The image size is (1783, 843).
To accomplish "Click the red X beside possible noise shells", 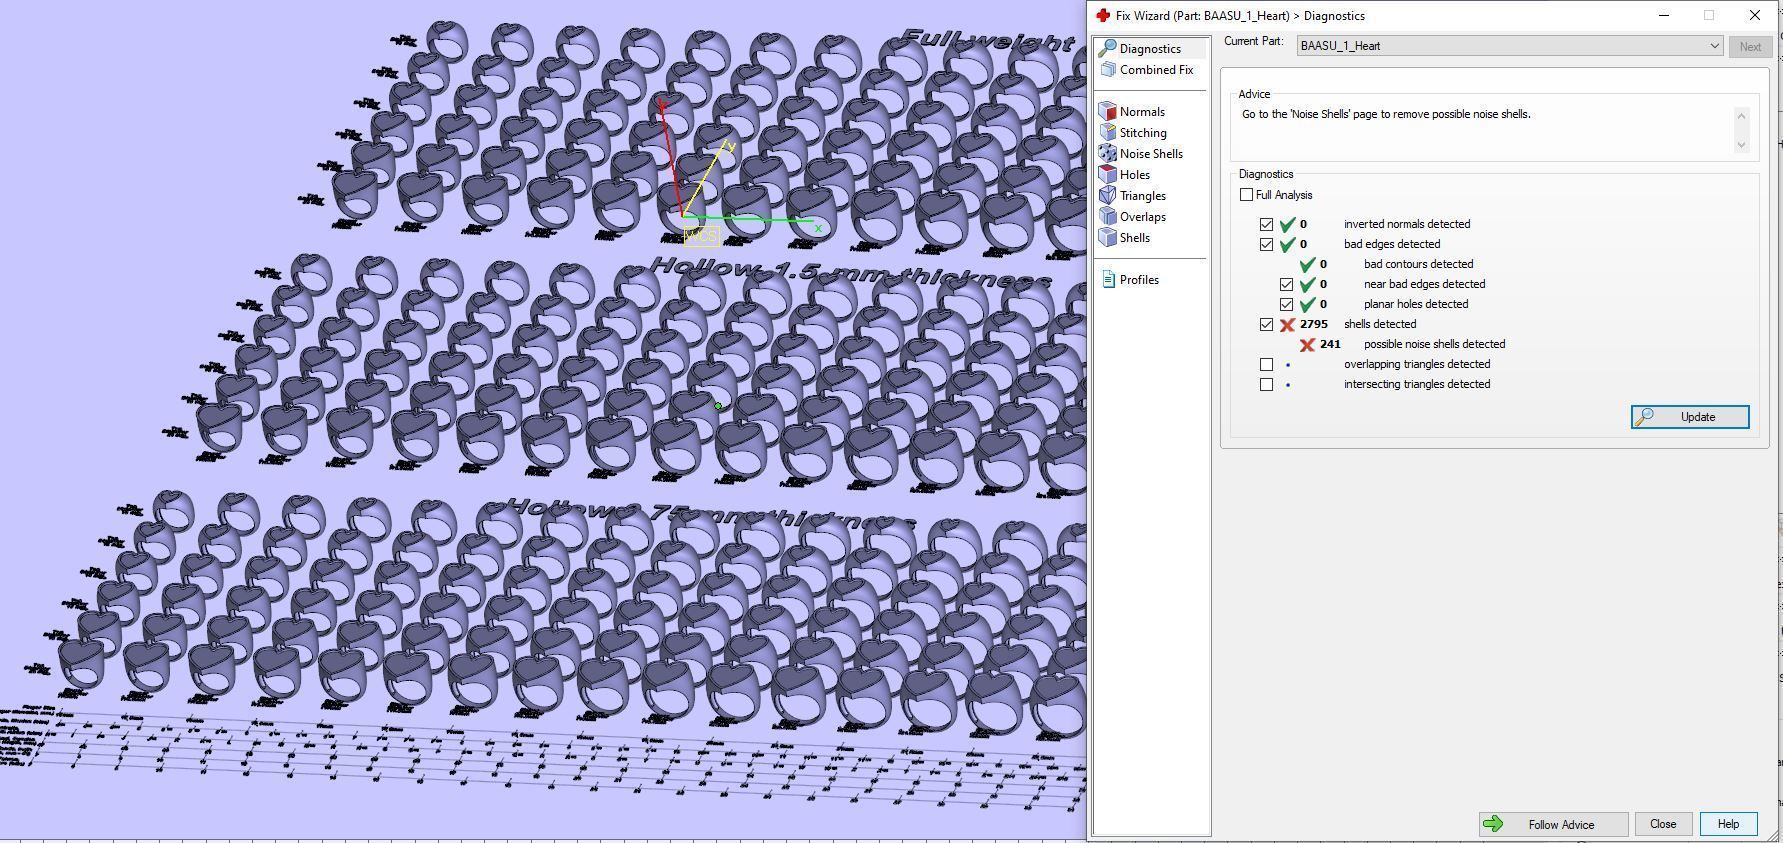I will point(1307,344).
